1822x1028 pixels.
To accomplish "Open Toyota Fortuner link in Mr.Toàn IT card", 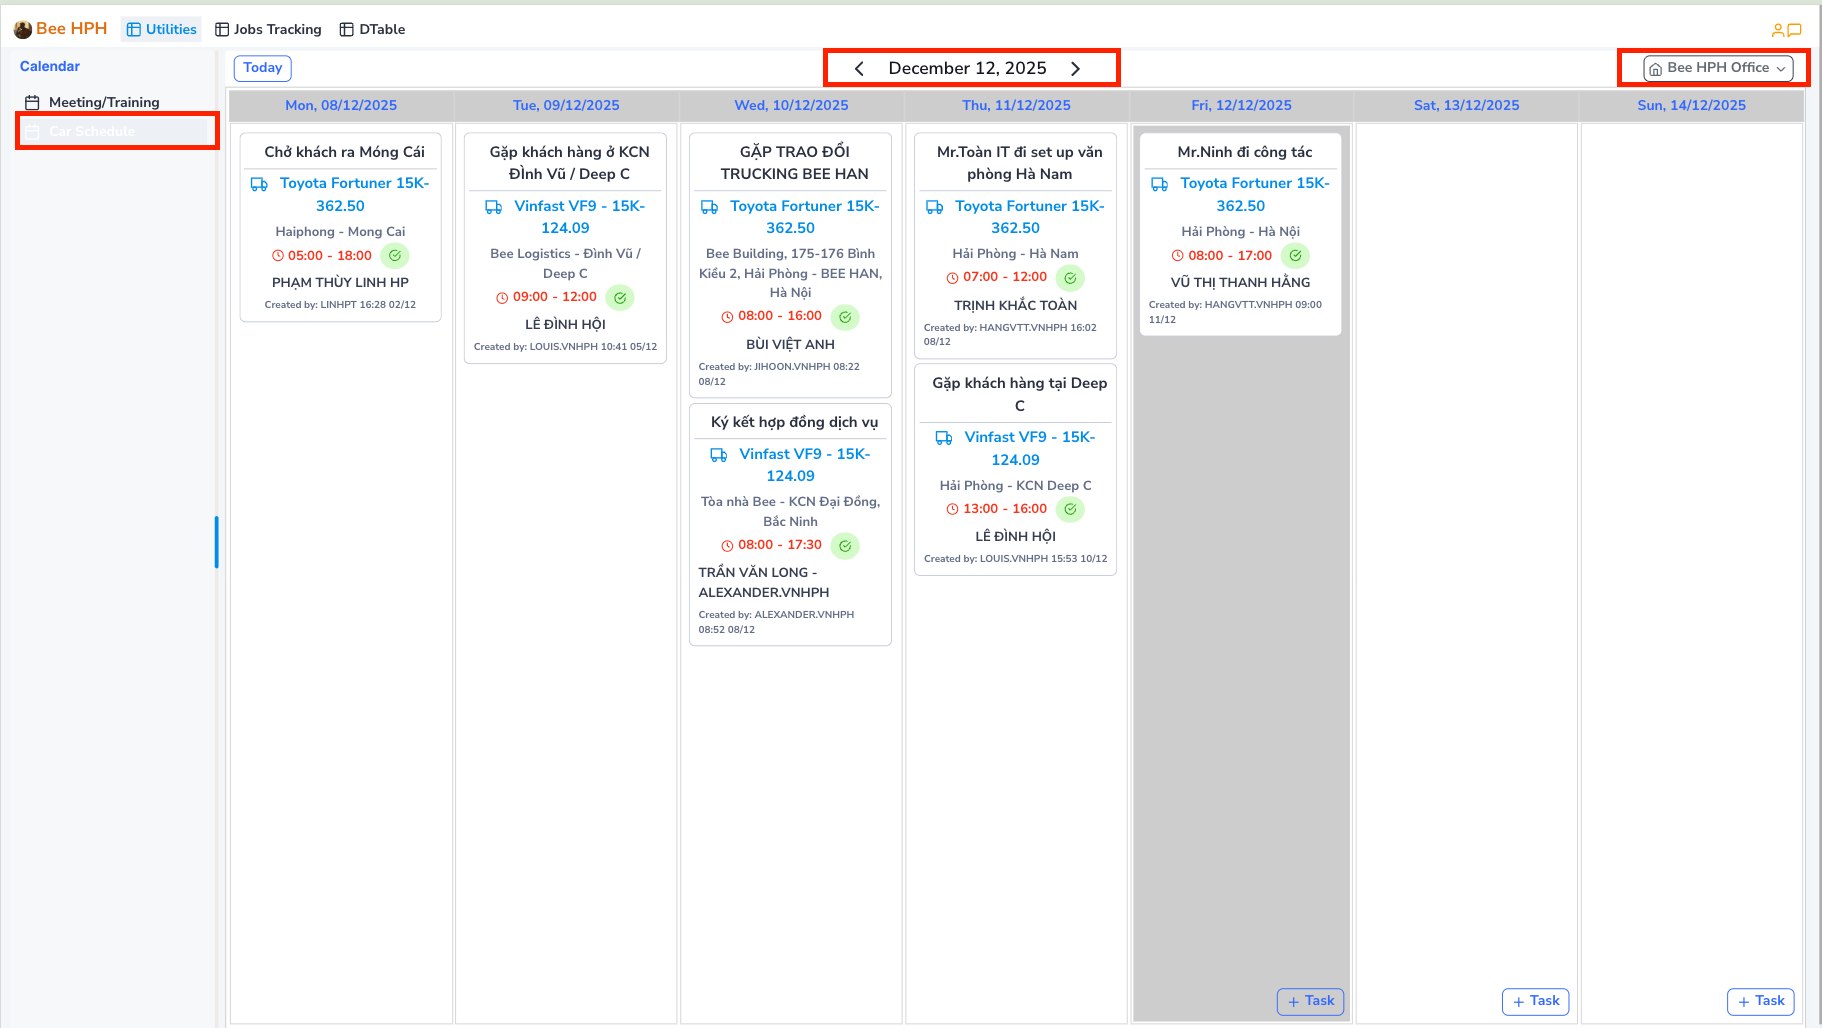I will coord(1029,217).
